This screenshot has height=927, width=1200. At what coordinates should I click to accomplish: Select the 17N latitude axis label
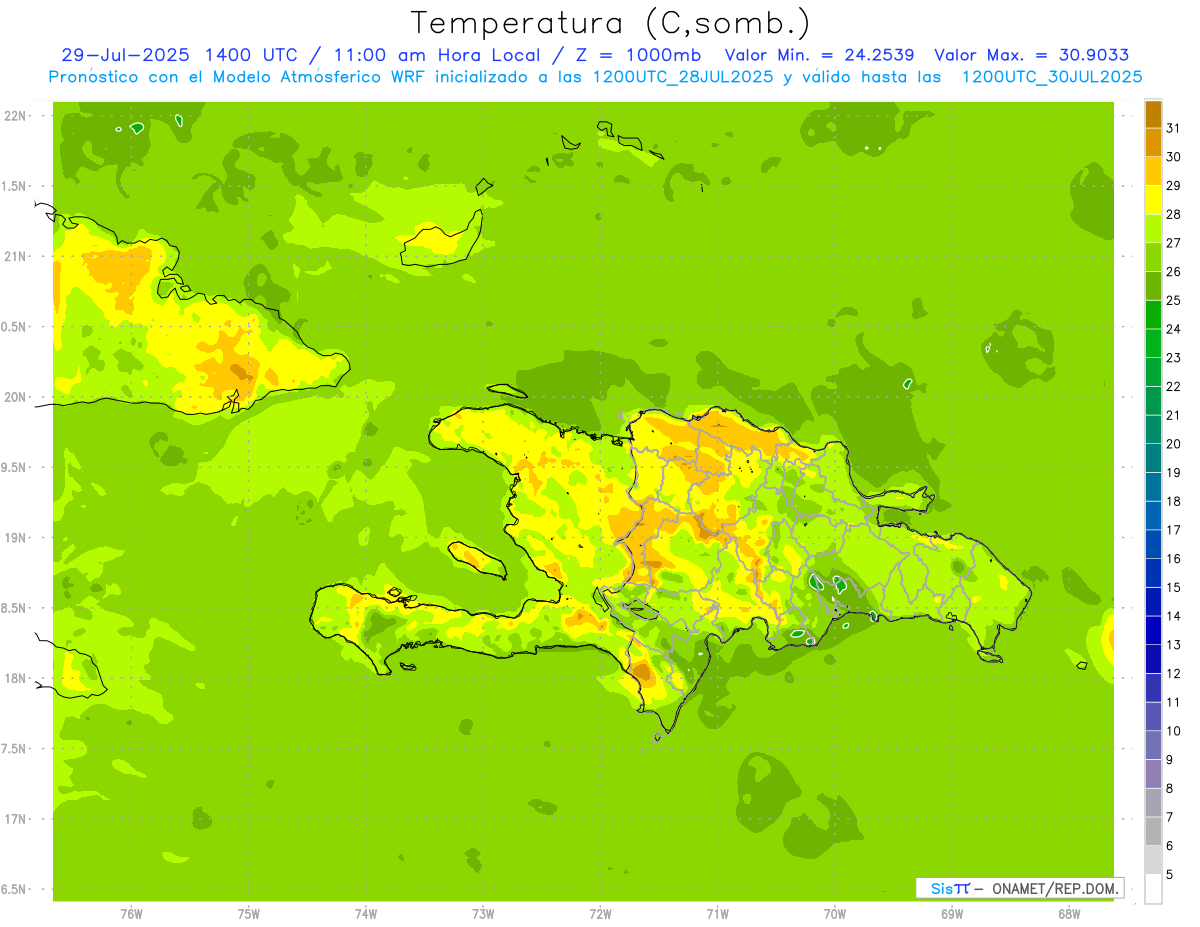17,819
